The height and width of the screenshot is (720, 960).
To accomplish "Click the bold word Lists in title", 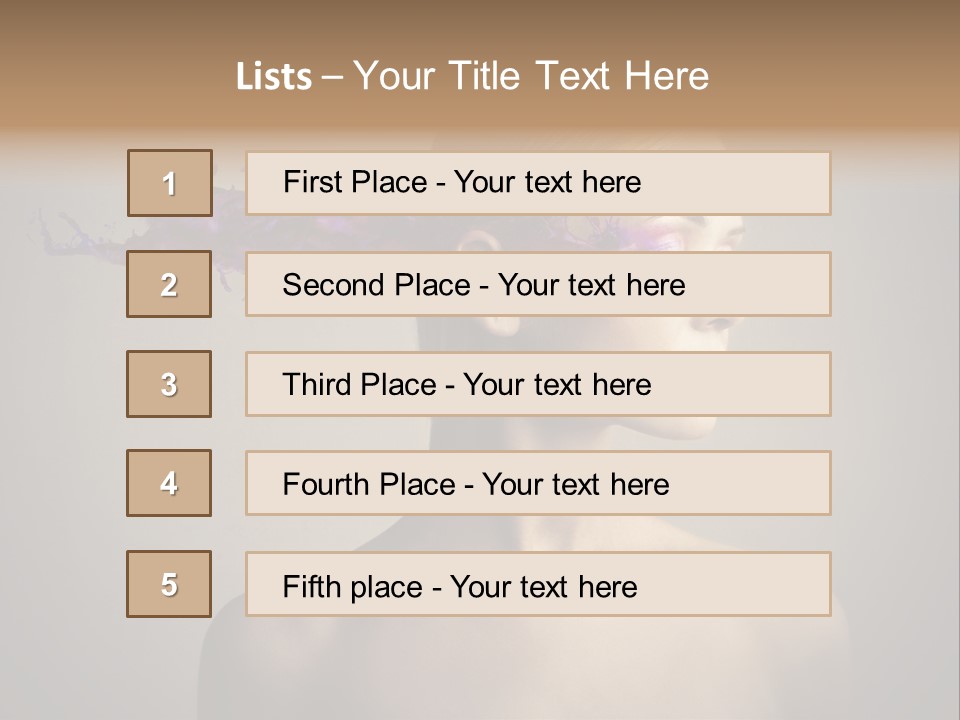I will pyautogui.click(x=274, y=77).
